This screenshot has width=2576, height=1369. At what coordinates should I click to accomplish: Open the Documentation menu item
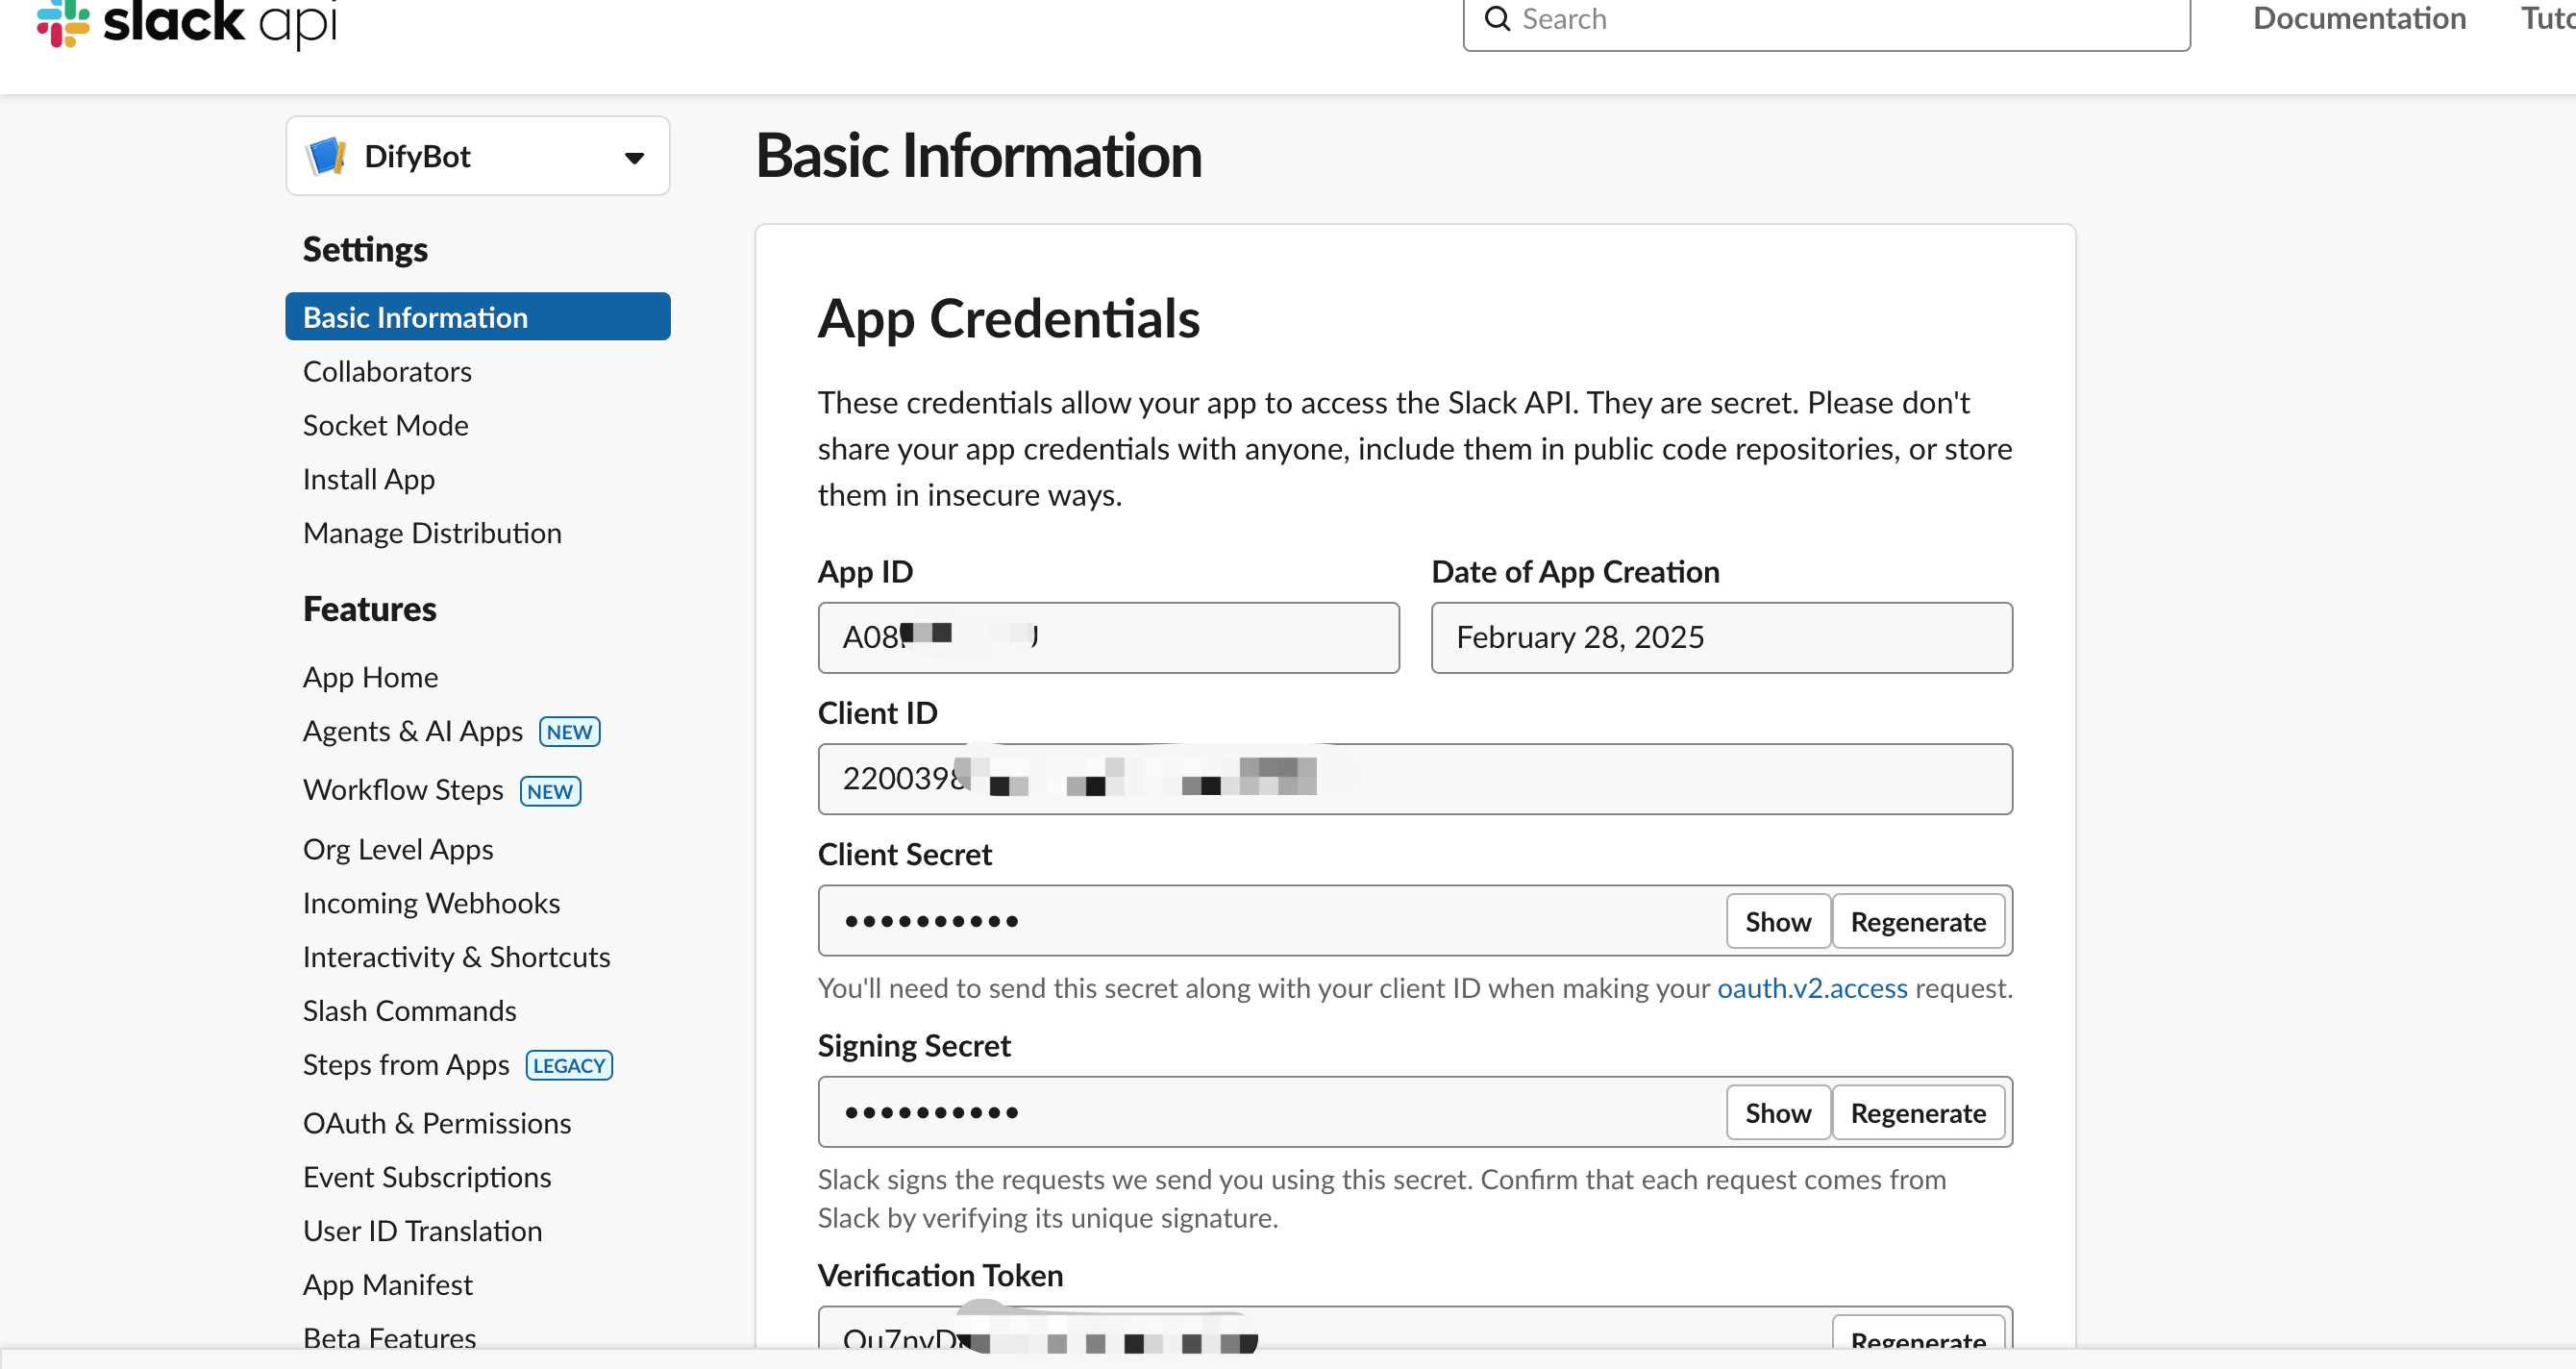tap(2358, 19)
